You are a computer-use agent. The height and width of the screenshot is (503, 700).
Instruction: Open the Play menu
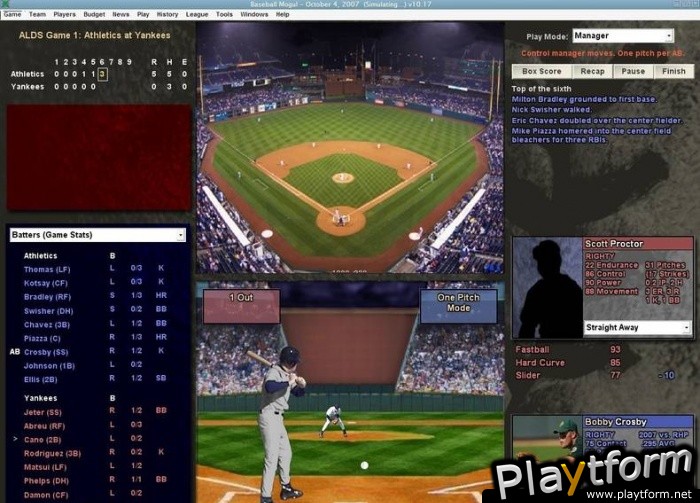pyautogui.click(x=143, y=14)
